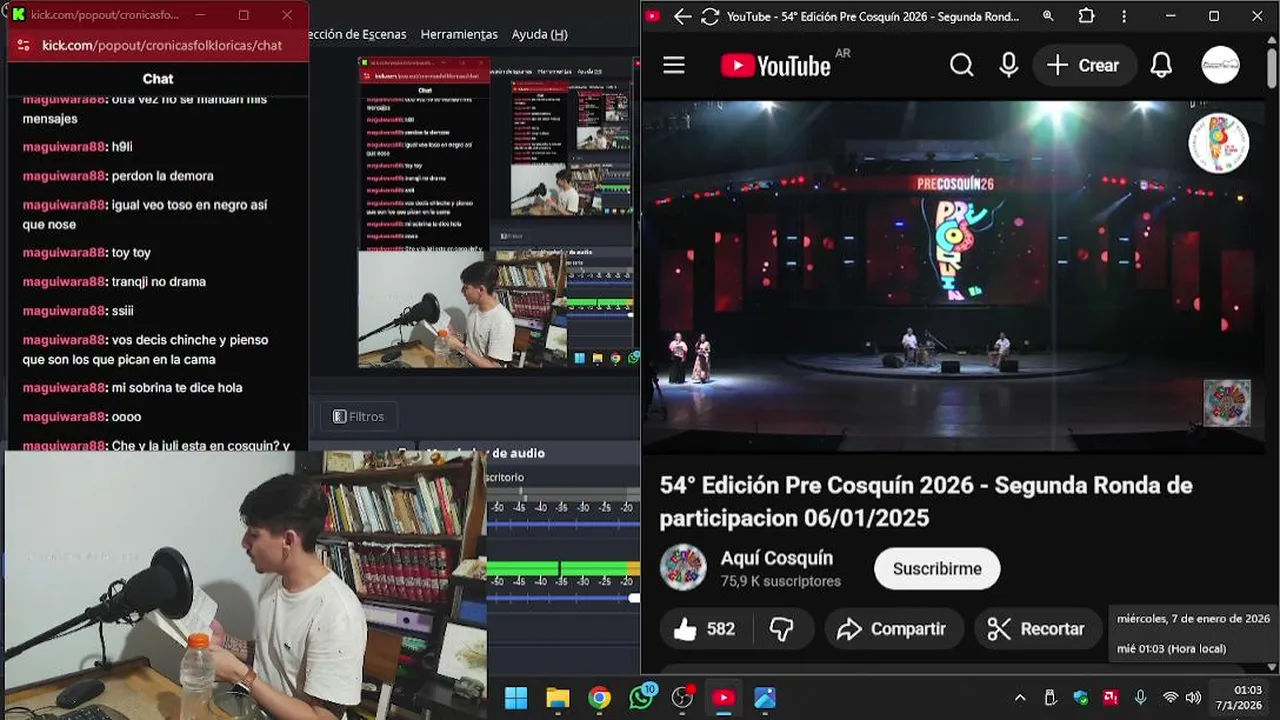Dislike the Pre Cosquín video

(x=781, y=629)
